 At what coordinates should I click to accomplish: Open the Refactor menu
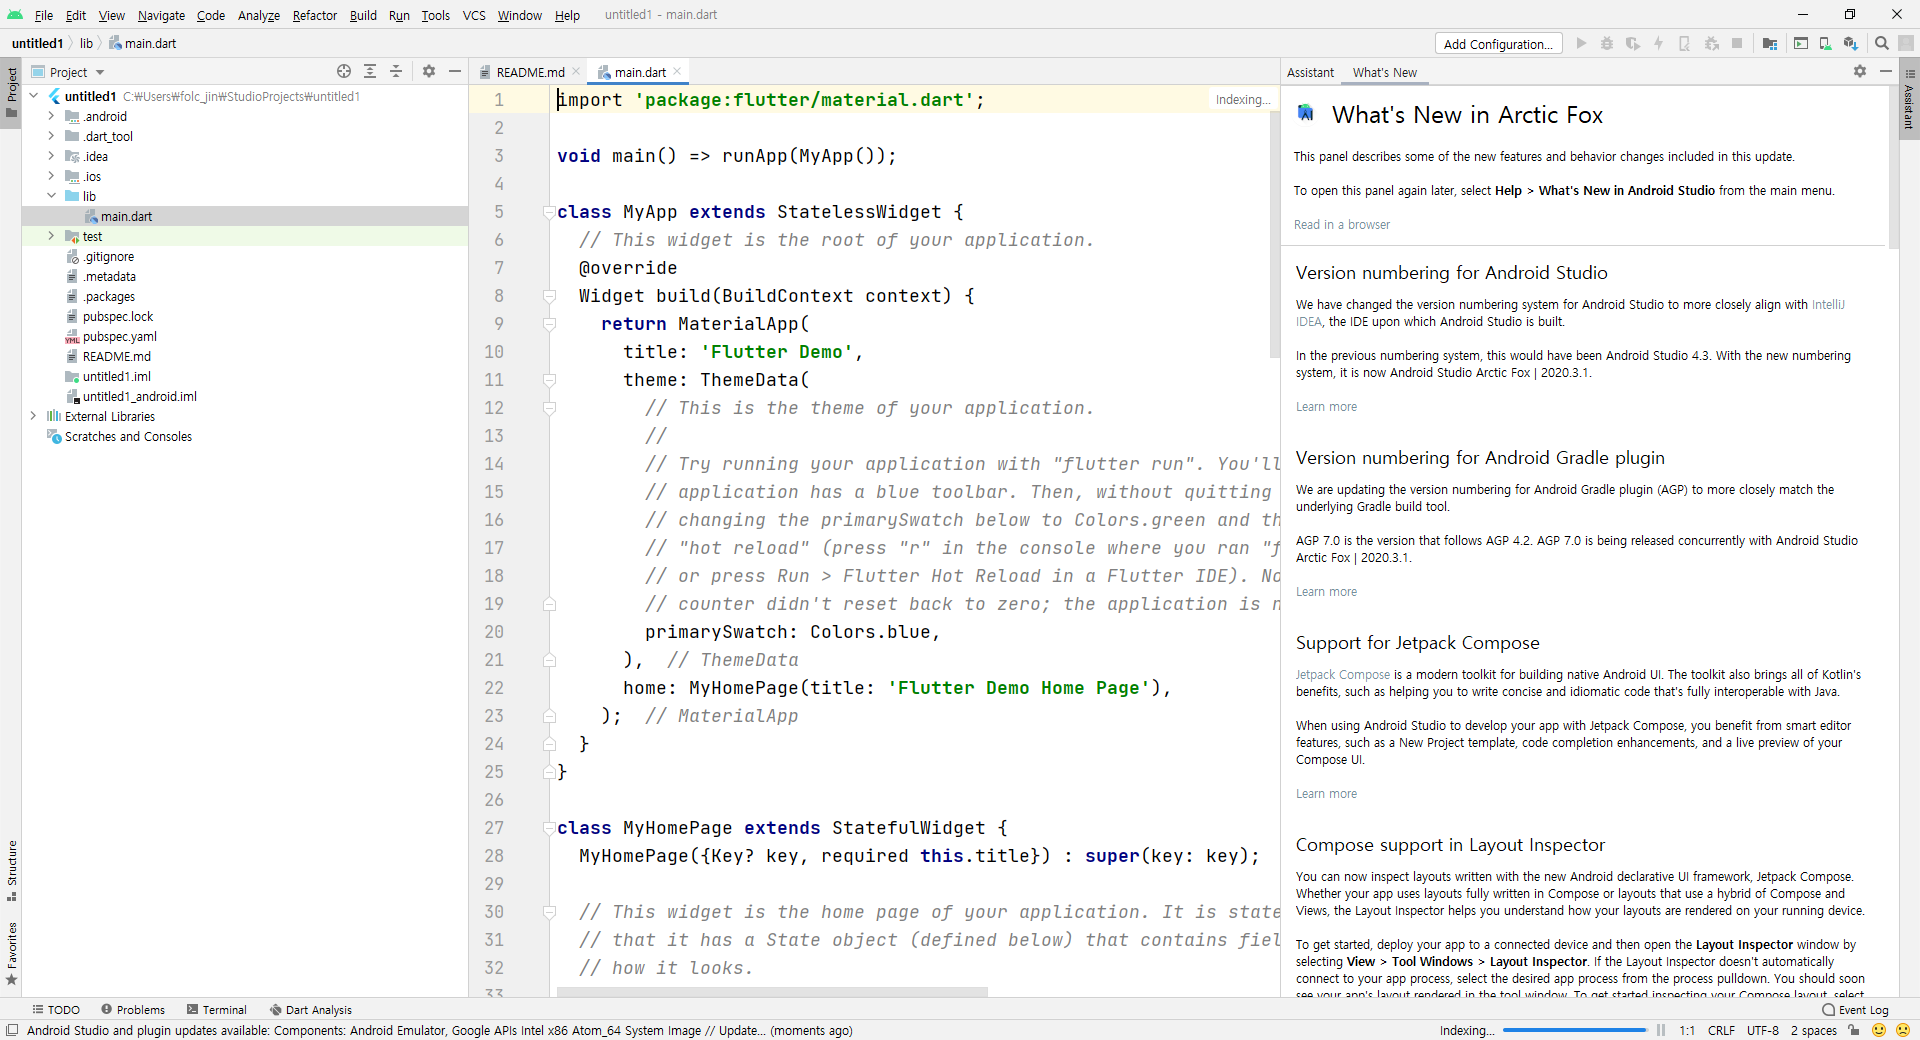point(314,15)
